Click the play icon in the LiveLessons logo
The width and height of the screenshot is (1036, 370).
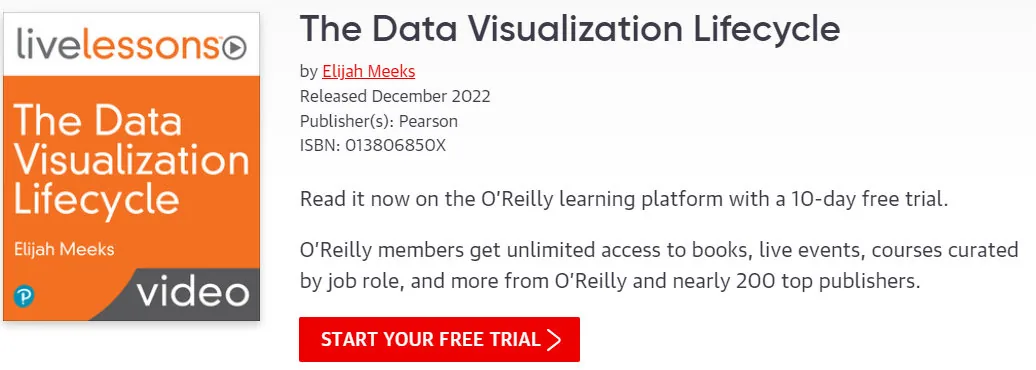pyautogui.click(x=233, y=48)
